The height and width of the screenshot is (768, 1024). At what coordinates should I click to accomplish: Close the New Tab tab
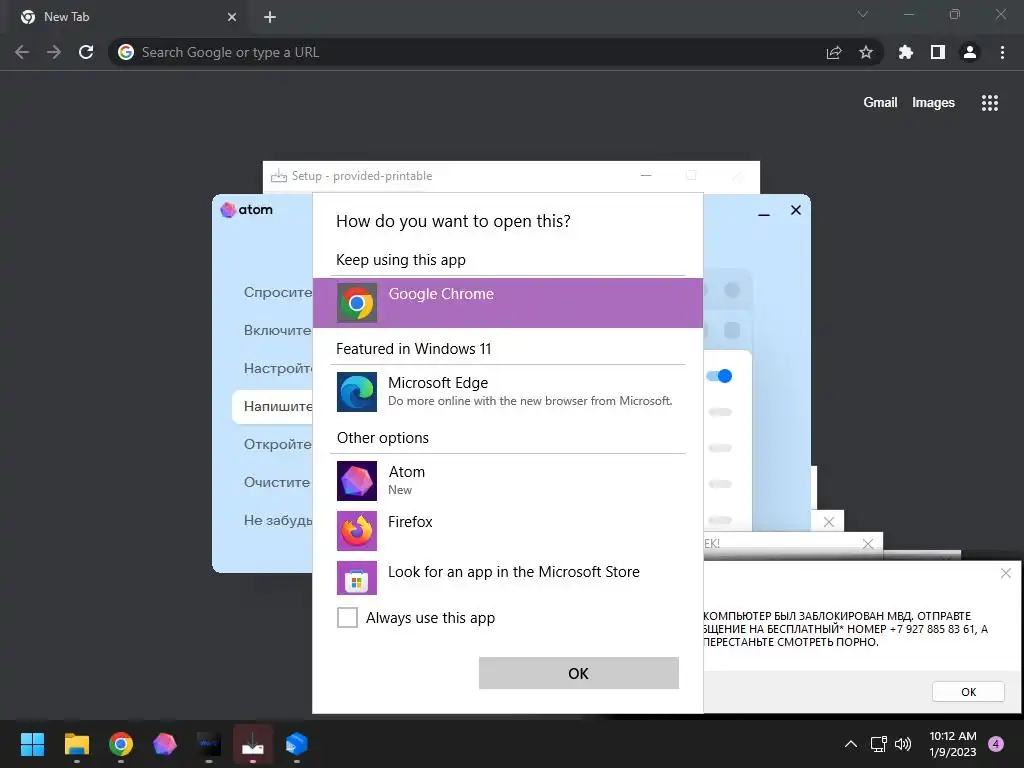[x=232, y=17]
